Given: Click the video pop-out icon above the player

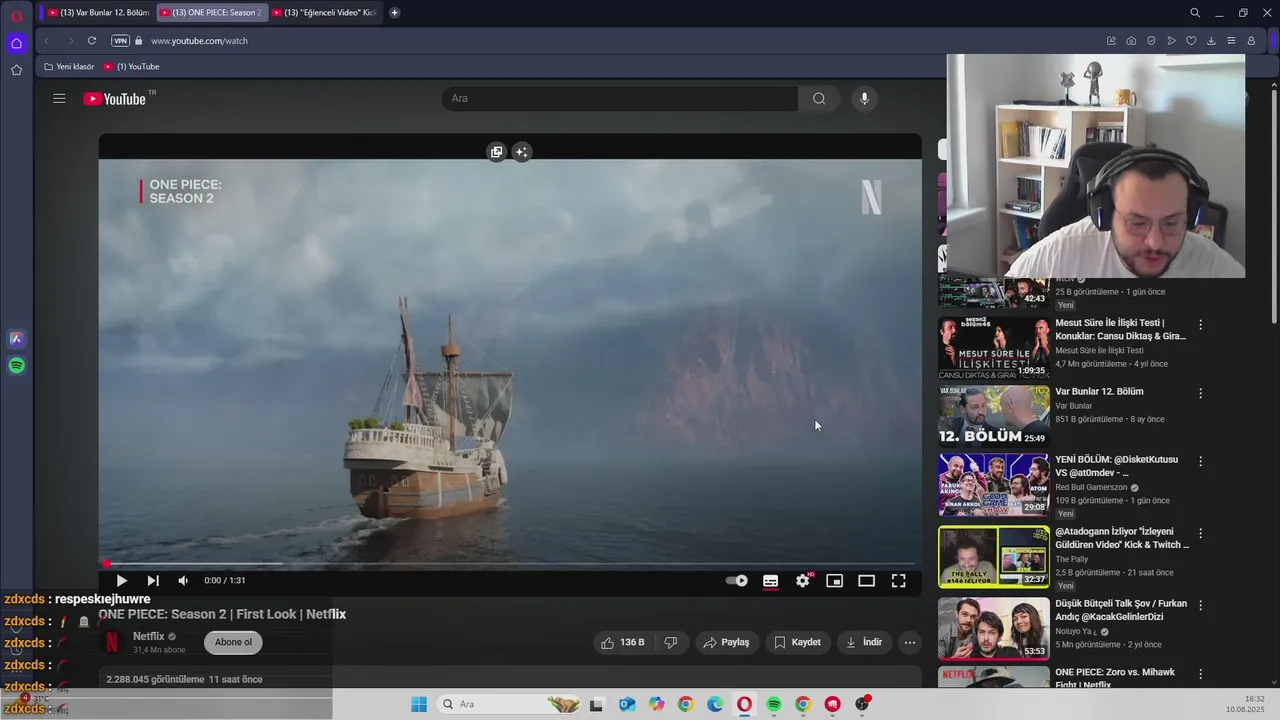Looking at the screenshot, I should click(x=496, y=152).
